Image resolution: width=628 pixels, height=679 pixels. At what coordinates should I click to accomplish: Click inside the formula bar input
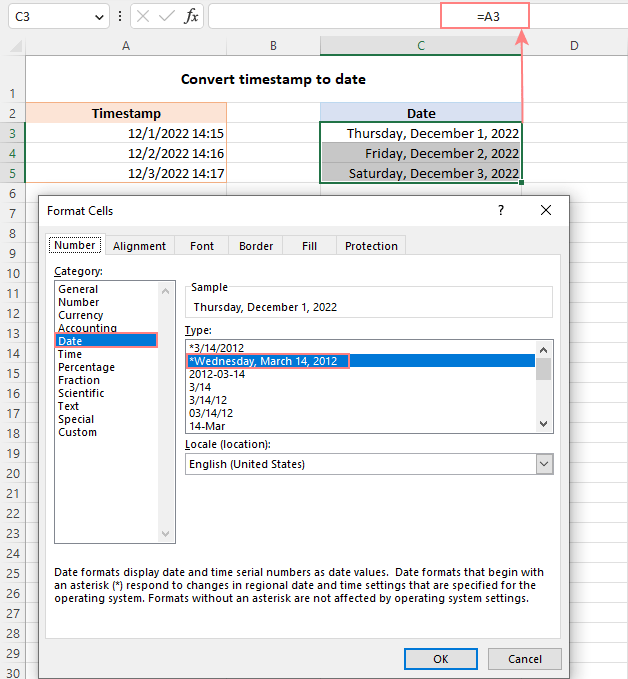click(320, 16)
